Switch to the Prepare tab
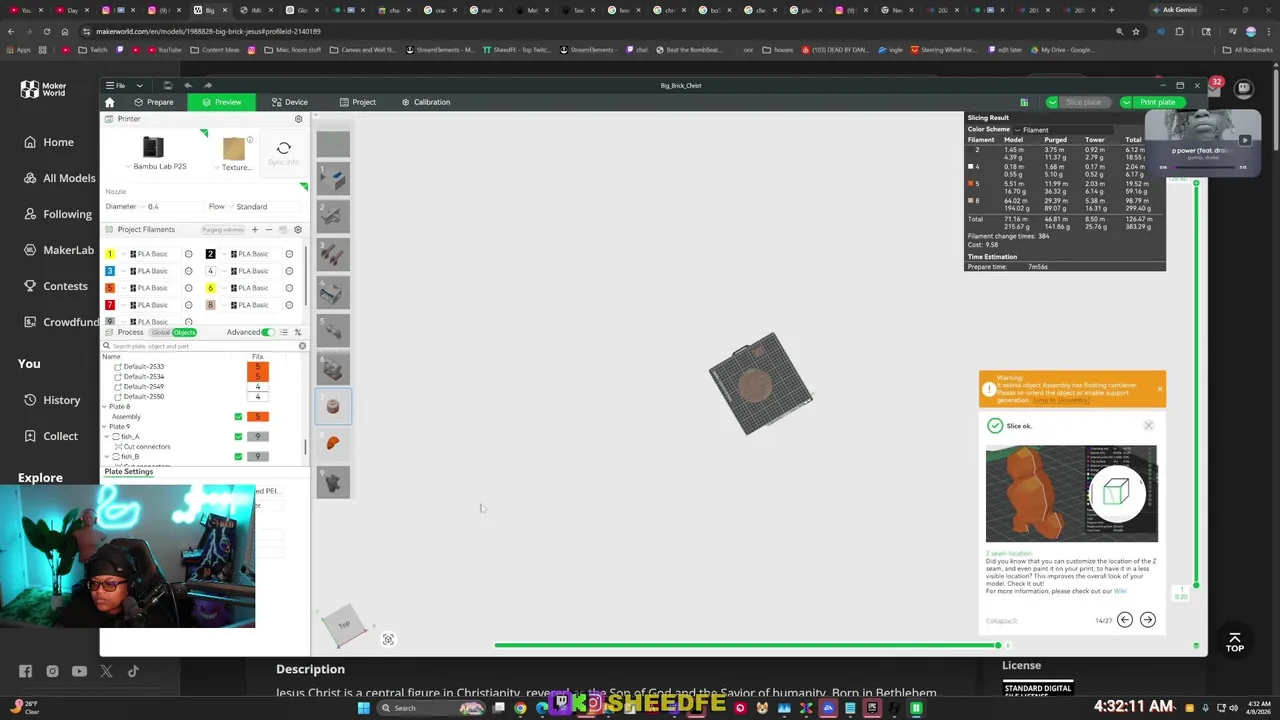 tap(153, 102)
